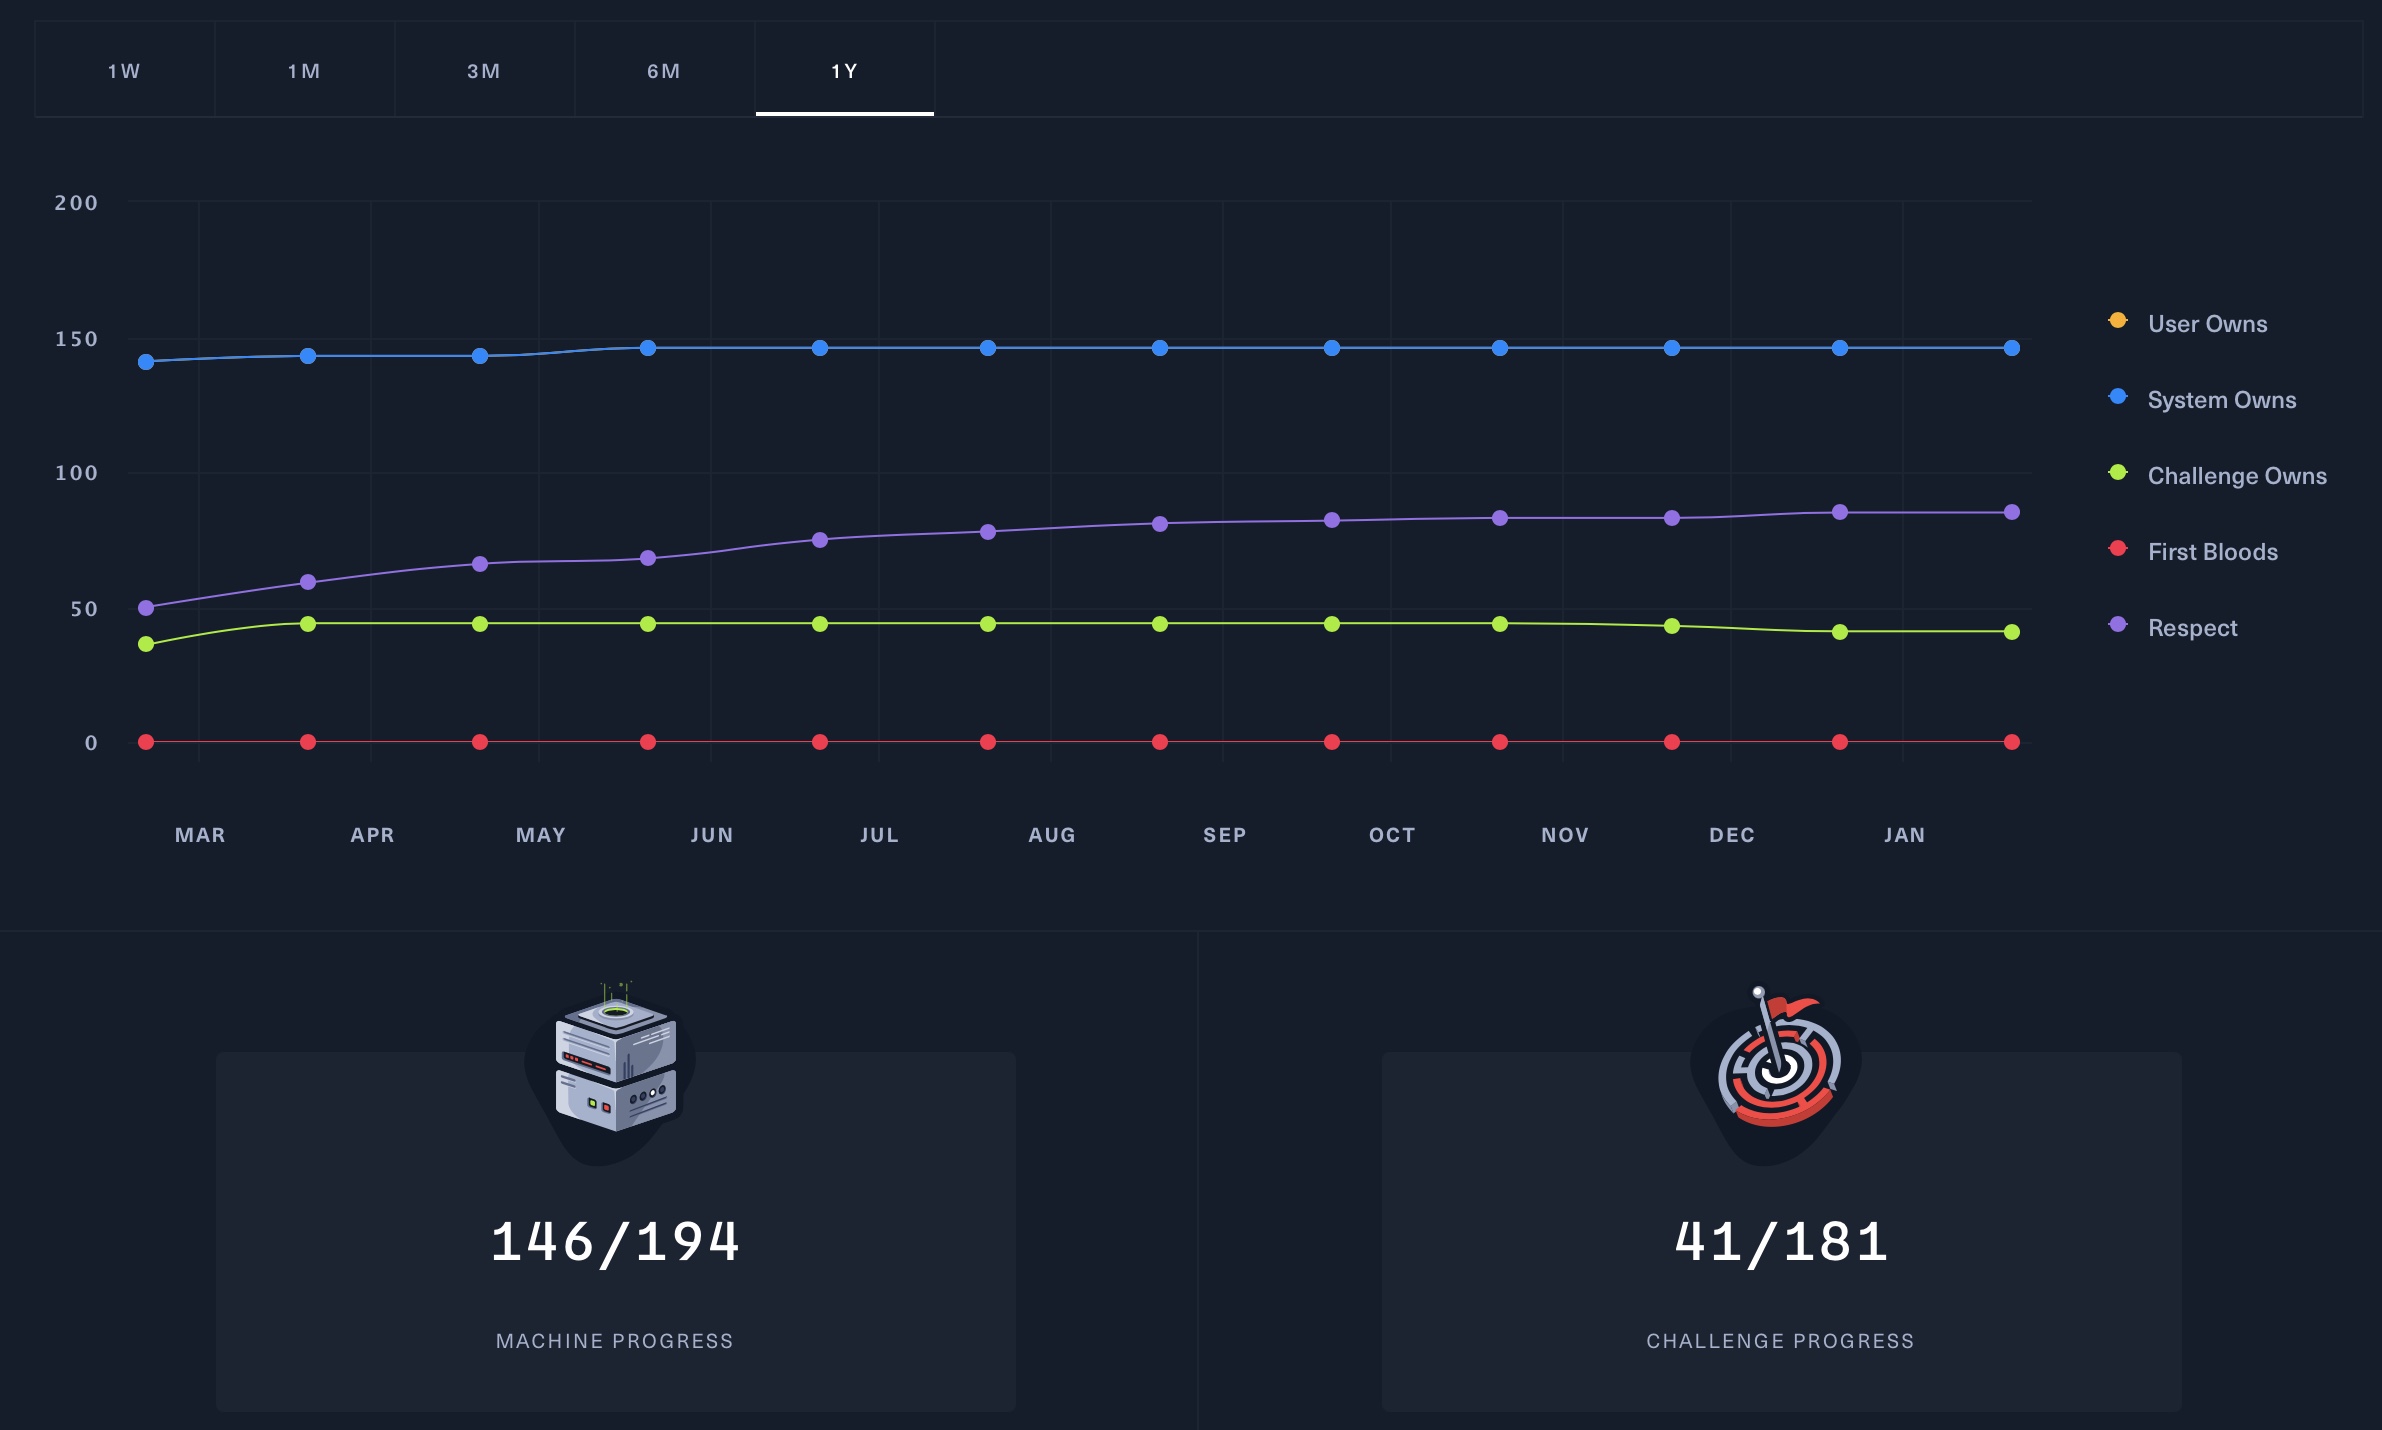Select the 1Y time range tab
This screenshot has height=1430, width=2382.
click(844, 71)
